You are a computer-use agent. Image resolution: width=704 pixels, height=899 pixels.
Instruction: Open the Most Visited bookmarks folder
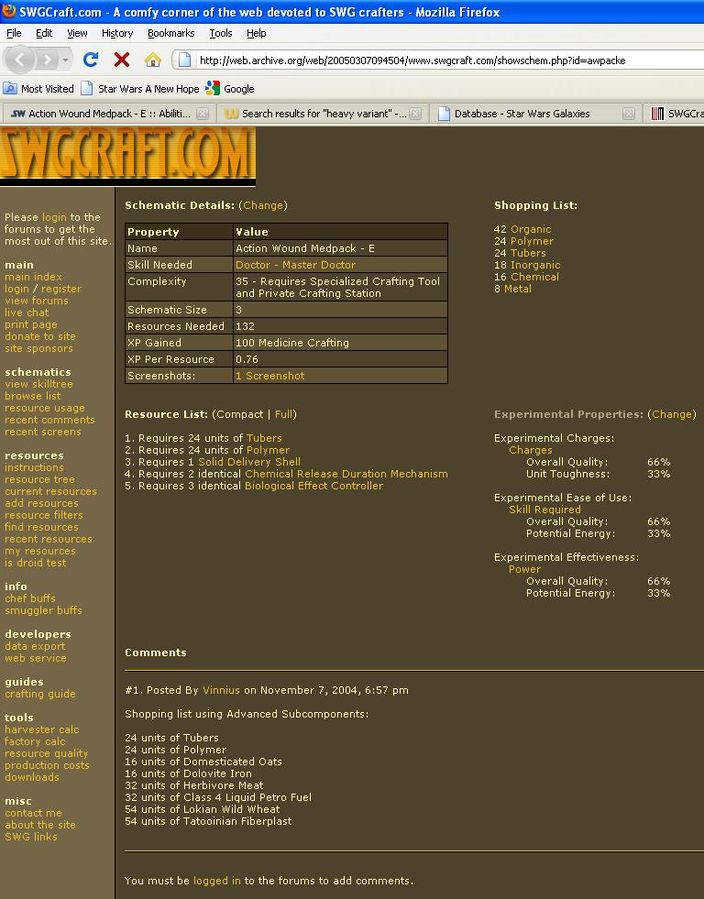tap(38, 89)
